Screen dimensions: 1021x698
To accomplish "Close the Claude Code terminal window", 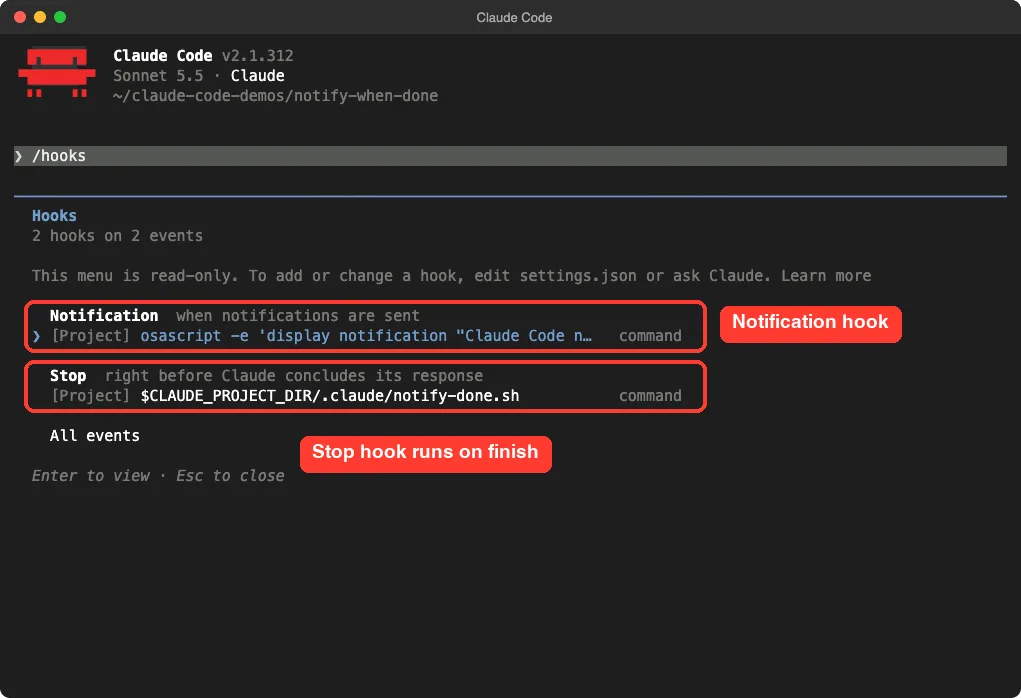I will [x=20, y=17].
